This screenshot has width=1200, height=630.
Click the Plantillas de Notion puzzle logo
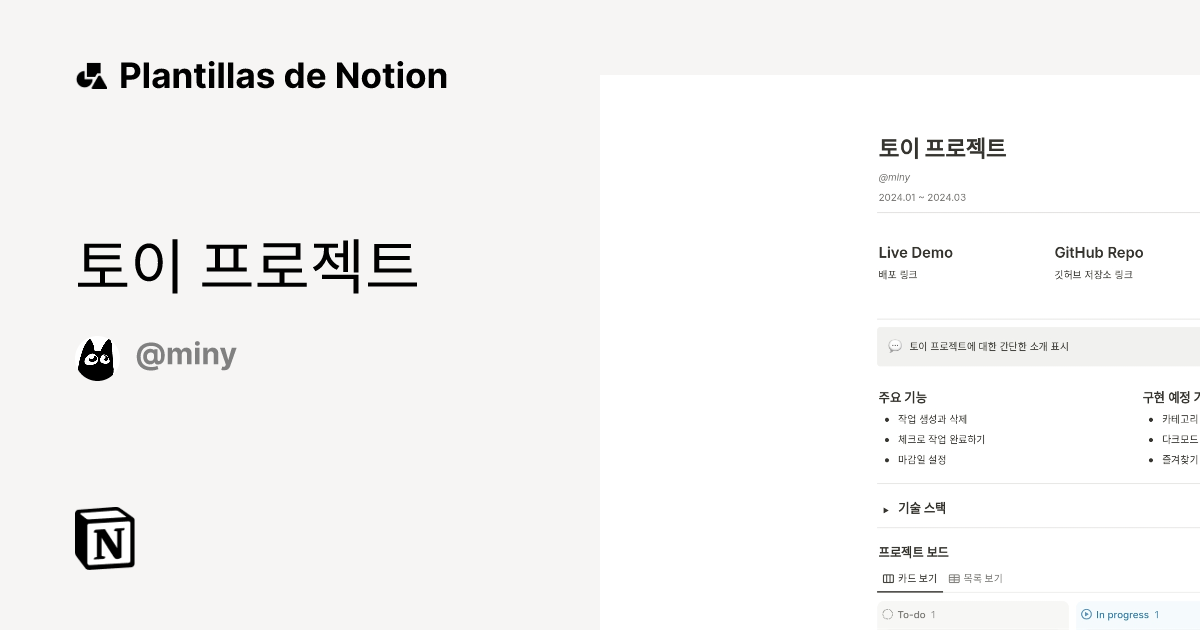point(91,75)
